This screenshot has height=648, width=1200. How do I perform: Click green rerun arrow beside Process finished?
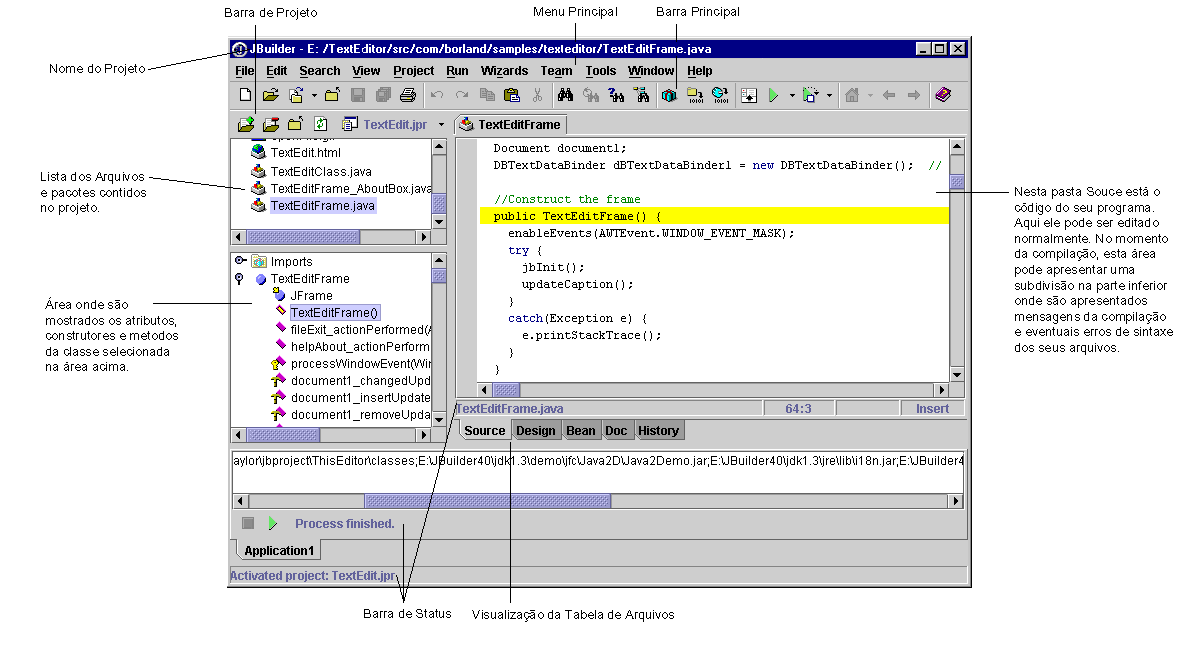pyautogui.click(x=272, y=523)
